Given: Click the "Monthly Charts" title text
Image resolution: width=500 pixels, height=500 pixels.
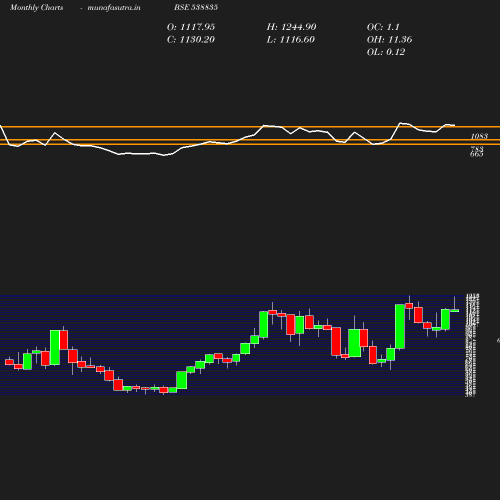Looking at the screenshot, I should tap(37, 8).
